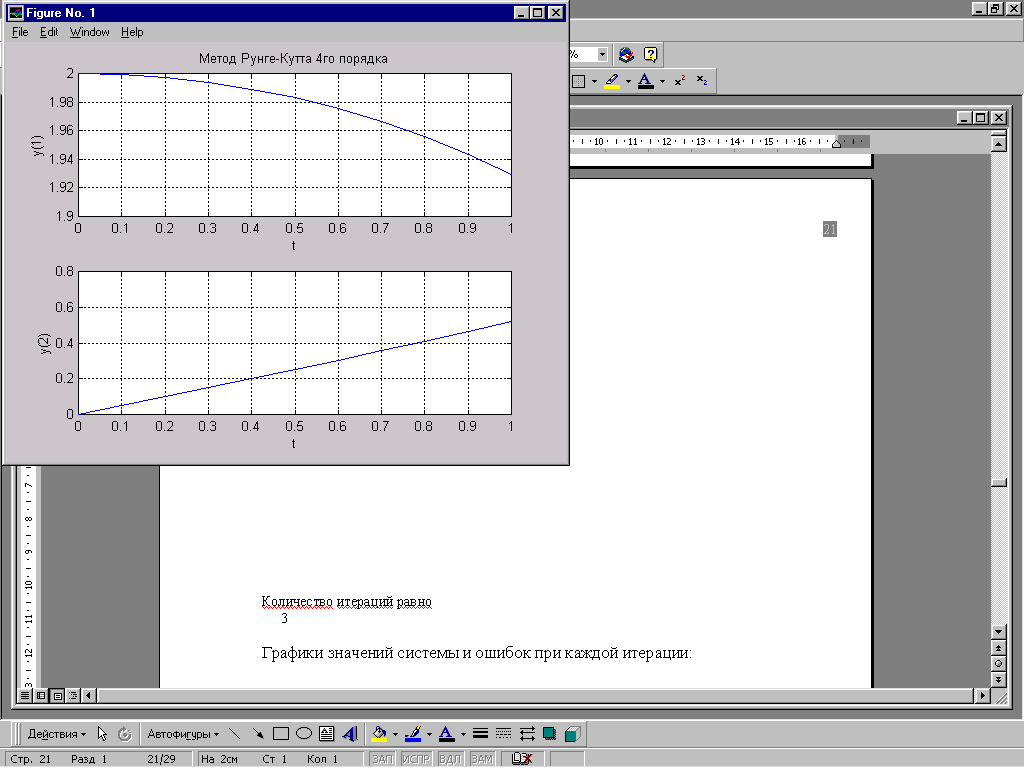Open the File menu in Figure window
Viewport: 1024px width, 768px height.
20,32
